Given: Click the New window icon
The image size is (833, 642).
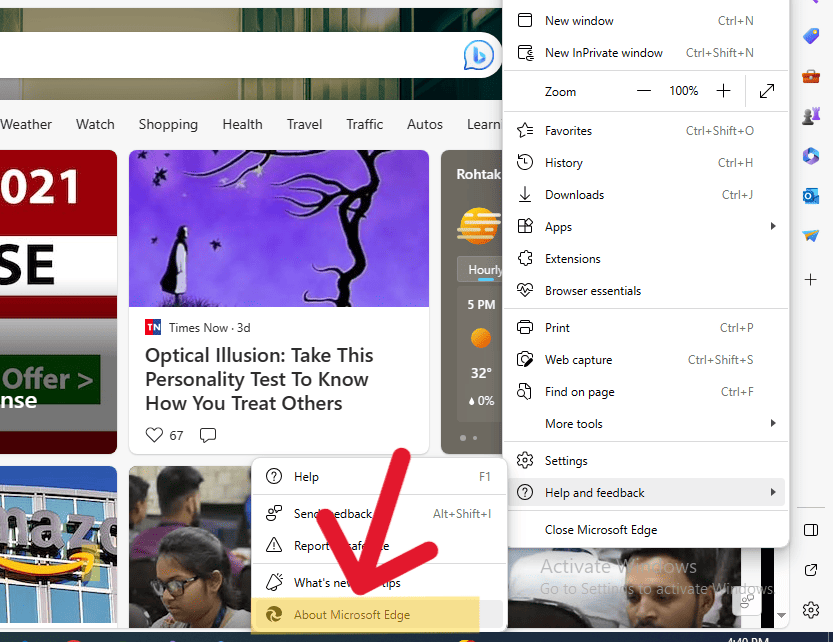Looking at the screenshot, I should click(525, 20).
